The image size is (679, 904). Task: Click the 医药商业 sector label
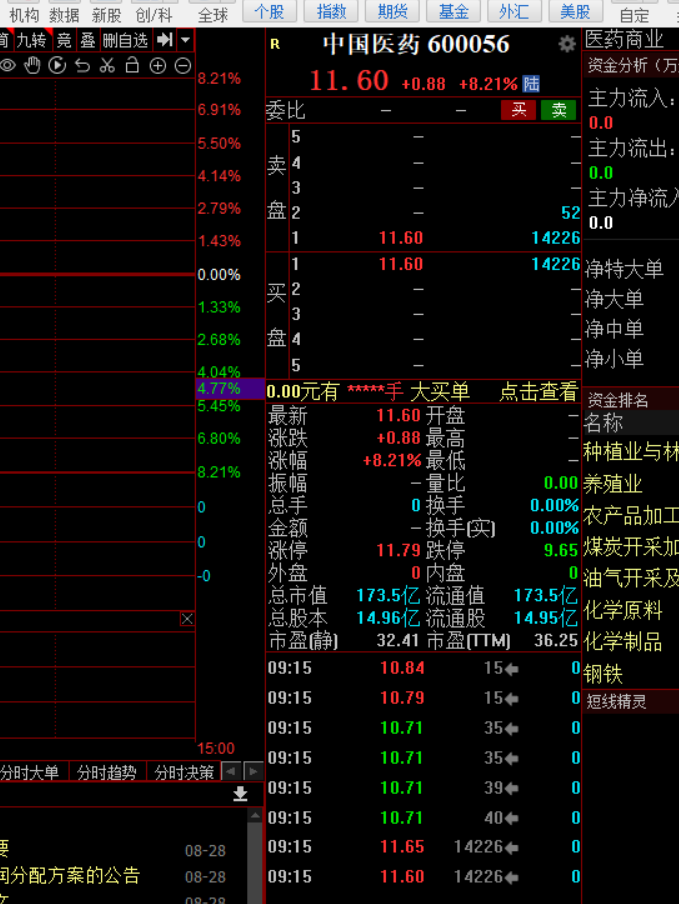(x=624, y=39)
